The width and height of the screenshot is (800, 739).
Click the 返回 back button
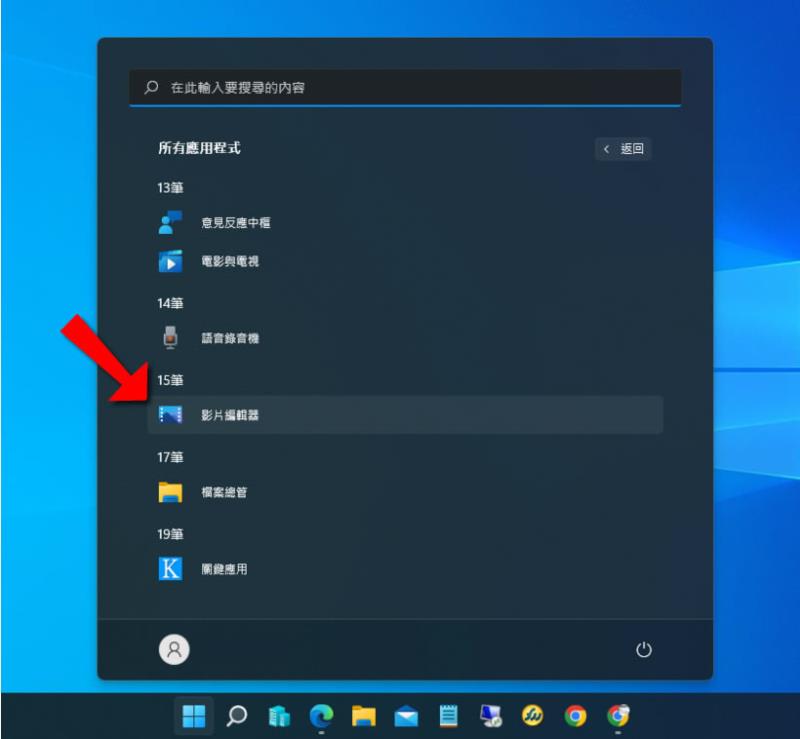(623, 149)
